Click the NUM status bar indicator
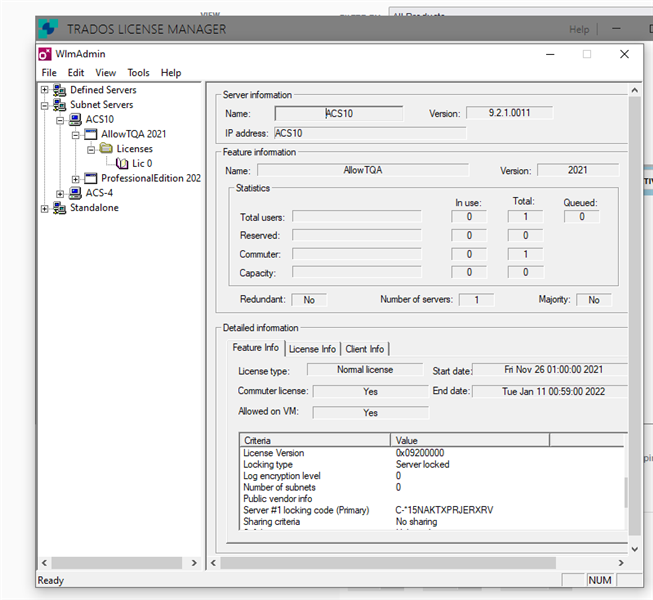Image resolution: width=653 pixels, height=600 pixels. [600, 580]
